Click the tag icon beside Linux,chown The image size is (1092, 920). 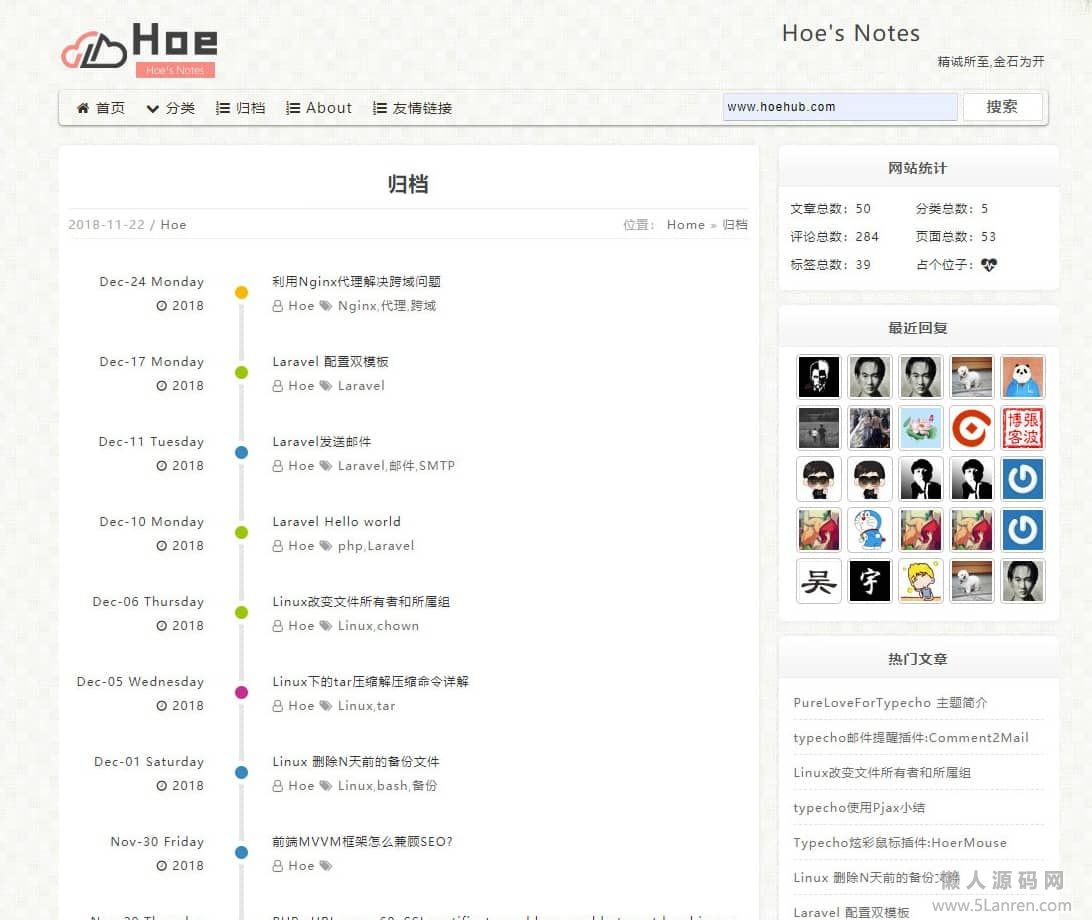tap(325, 625)
